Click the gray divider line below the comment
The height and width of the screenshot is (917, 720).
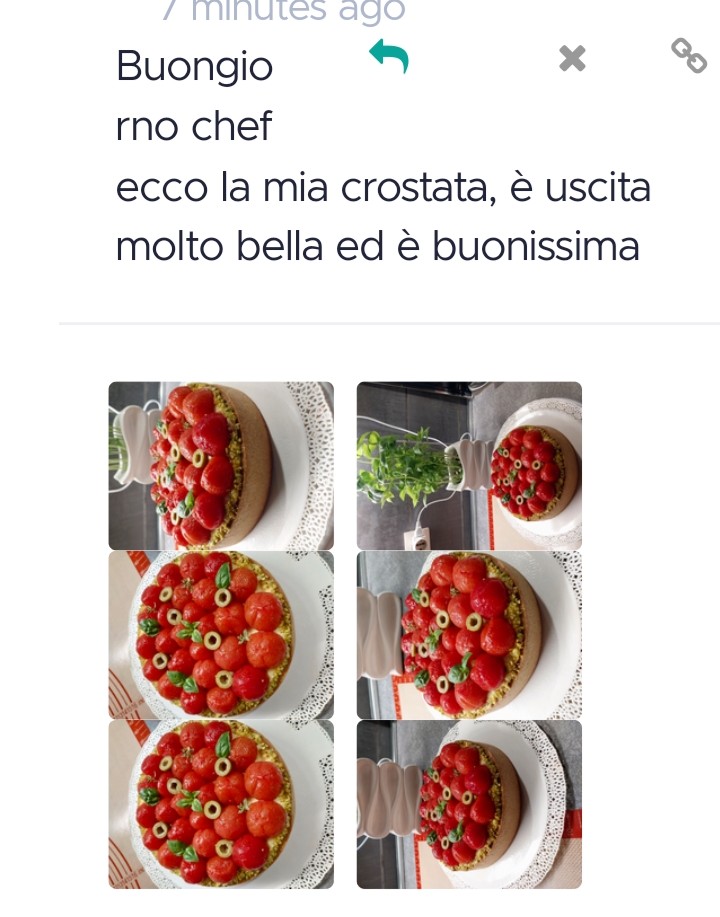coord(389,323)
